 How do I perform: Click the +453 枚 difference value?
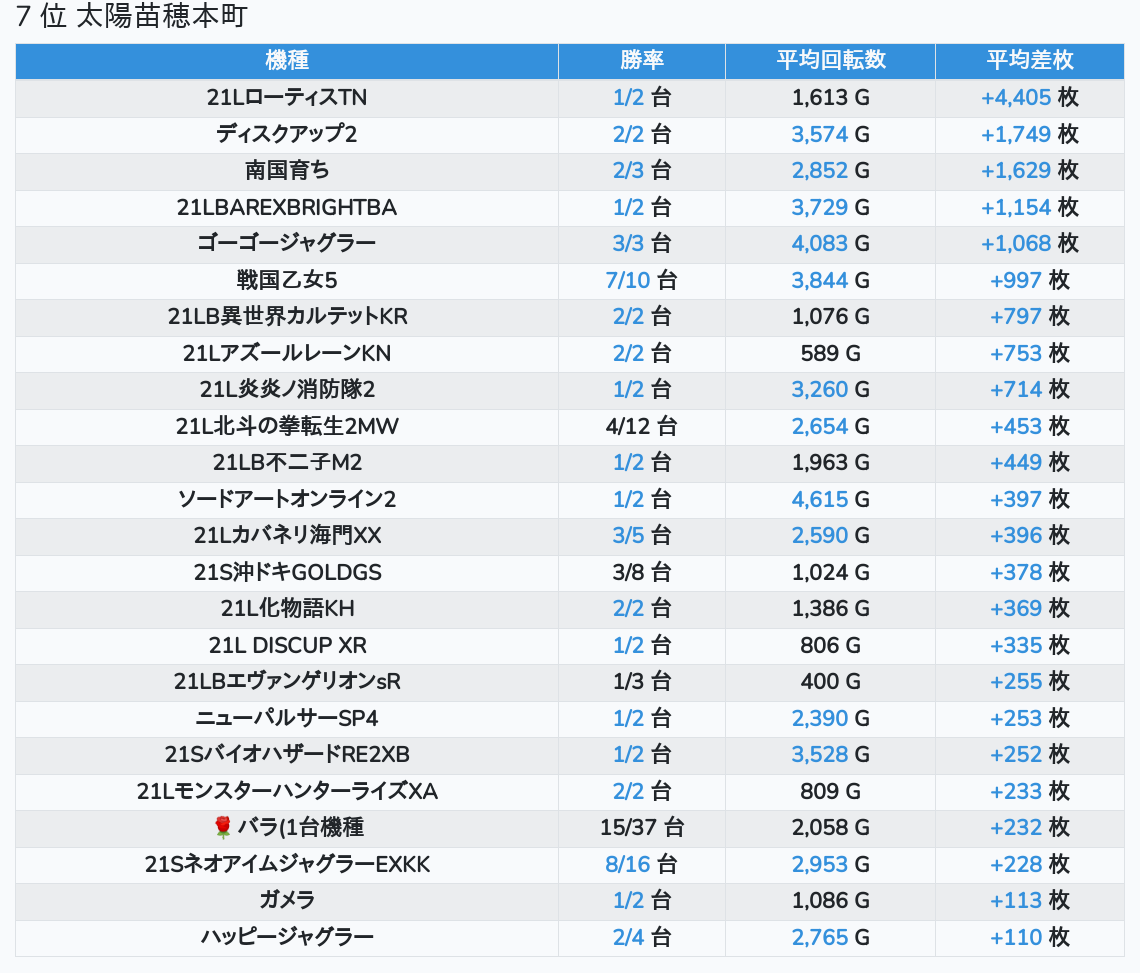coord(1029,426)
